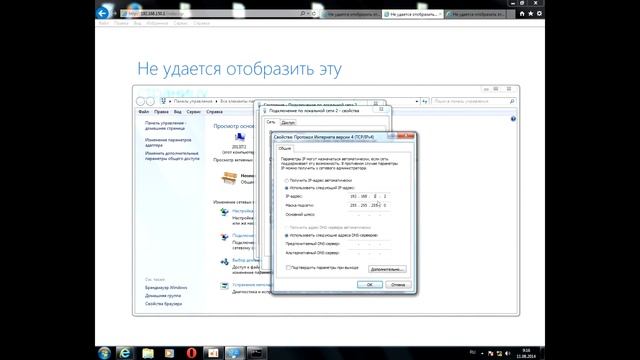Open the address bar dropdown arrow
The height and width of the screenshot is (360, 640).
308,13
